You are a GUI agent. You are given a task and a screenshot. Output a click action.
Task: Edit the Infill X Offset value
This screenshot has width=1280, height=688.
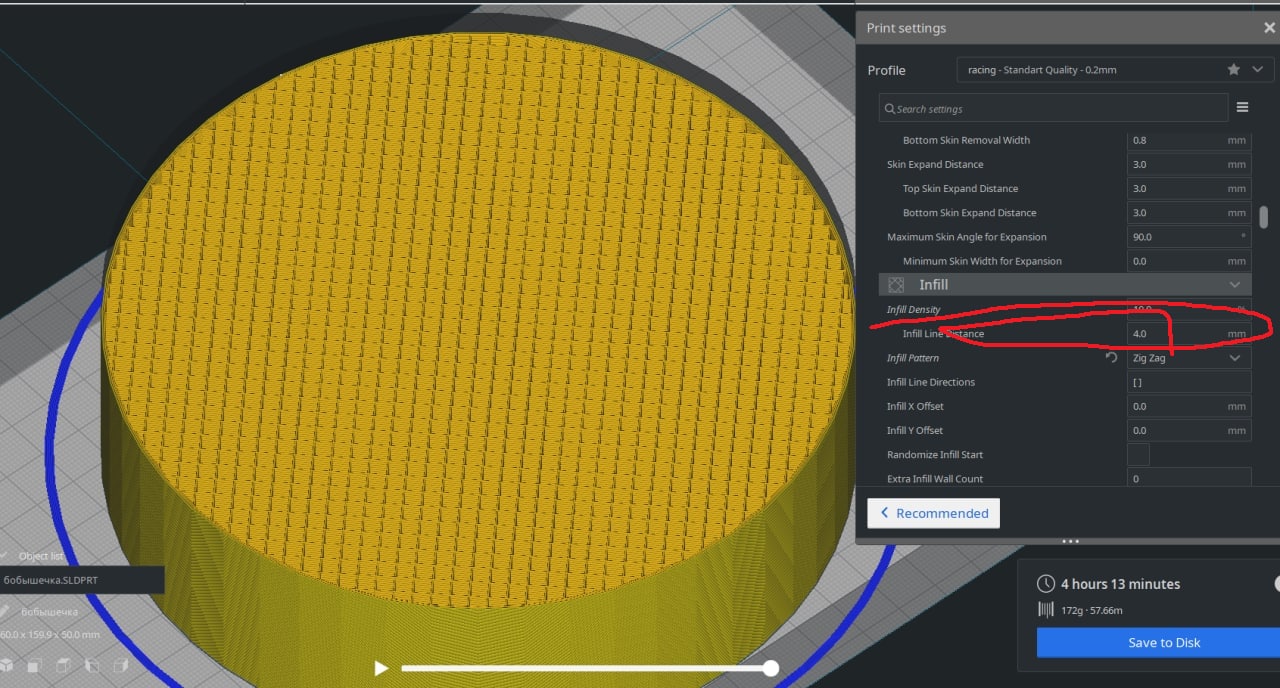[x=1189, y=406]
